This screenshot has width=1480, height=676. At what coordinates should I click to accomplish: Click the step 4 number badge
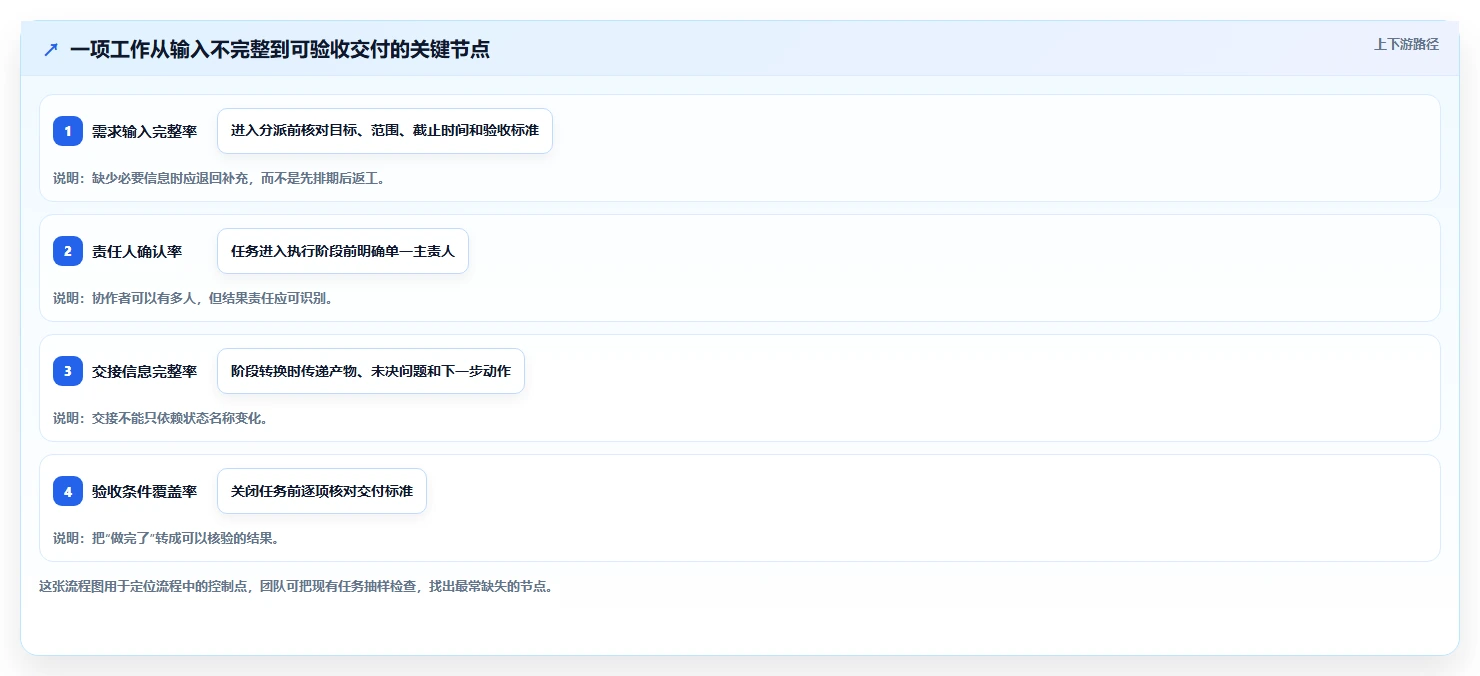tap(68, 491)
